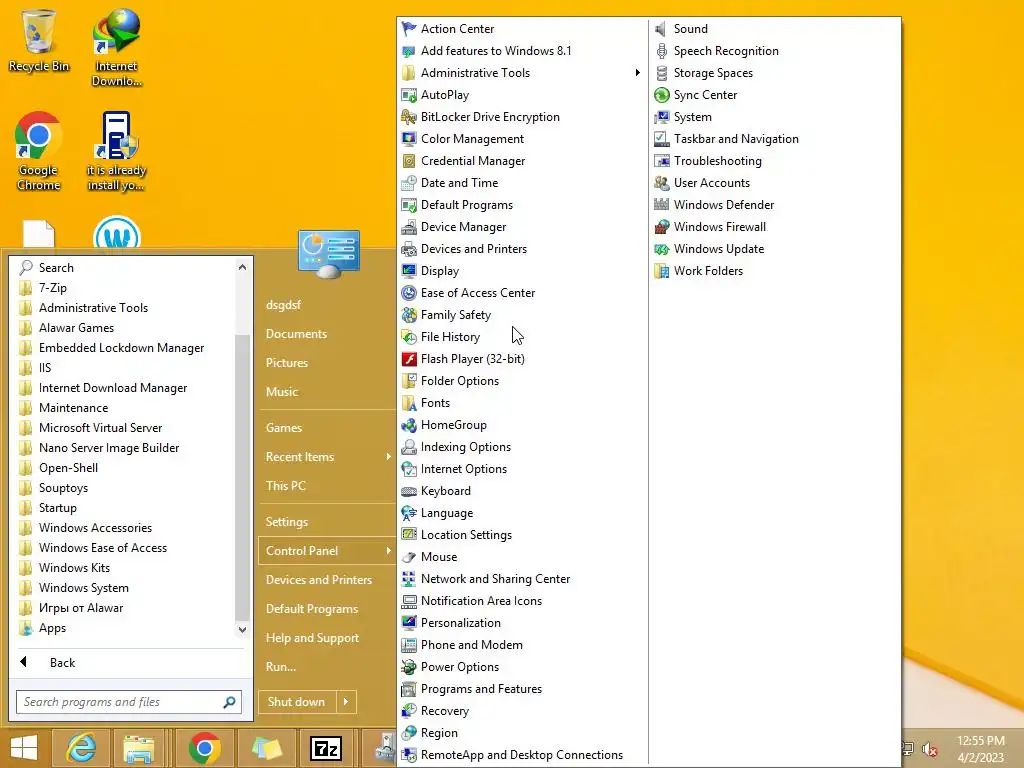Screen dimensions: 1024x768
Task: Open the Shut down options arrow
Action: pos(346,702)
